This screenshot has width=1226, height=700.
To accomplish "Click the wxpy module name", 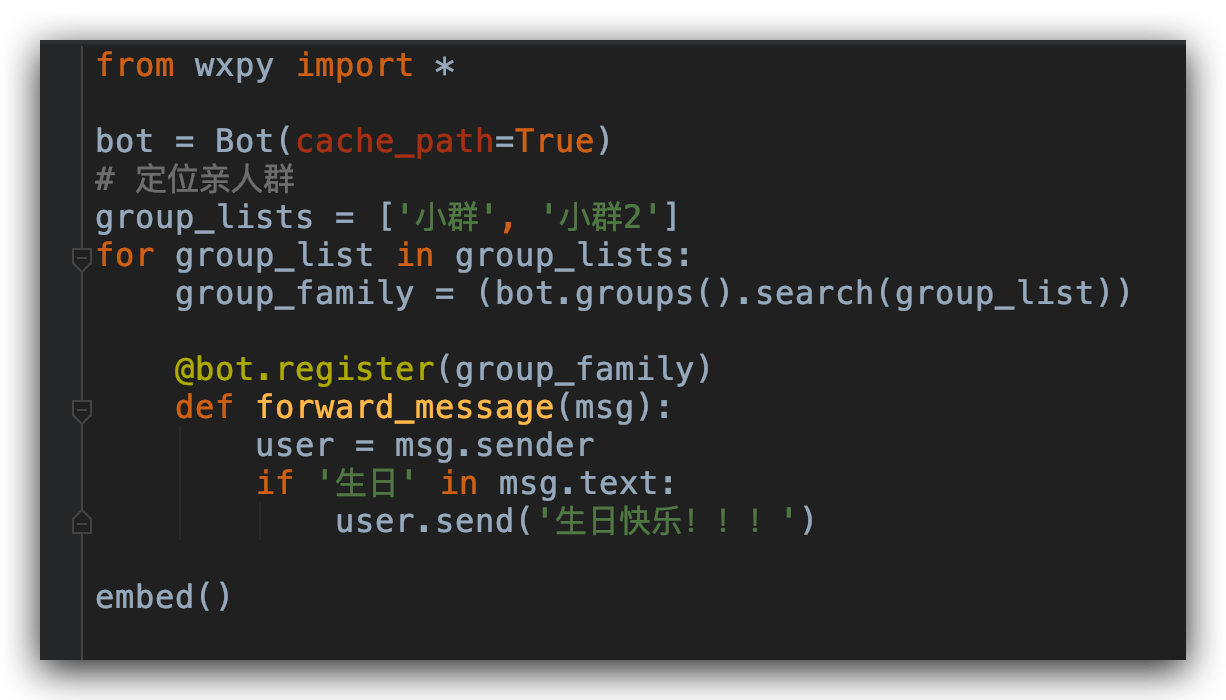I will tap(235, 68).
